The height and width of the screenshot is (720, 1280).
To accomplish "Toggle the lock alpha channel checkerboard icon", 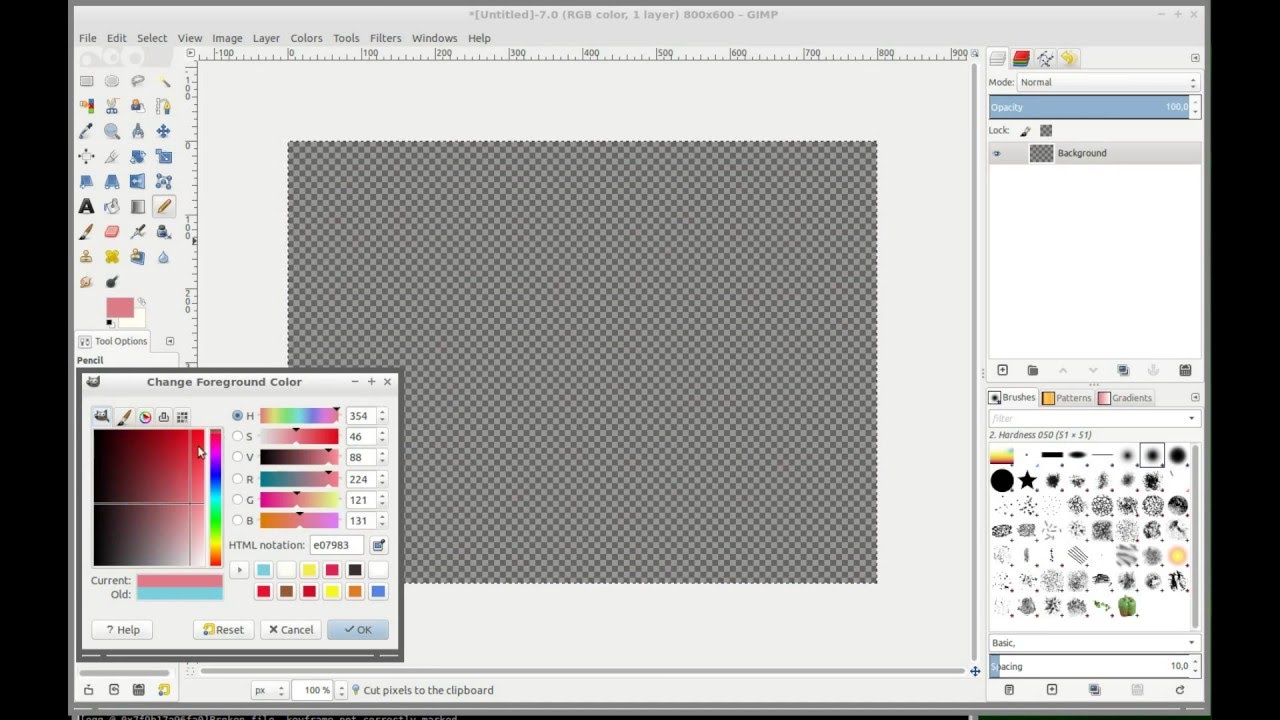I will 1046,131.
